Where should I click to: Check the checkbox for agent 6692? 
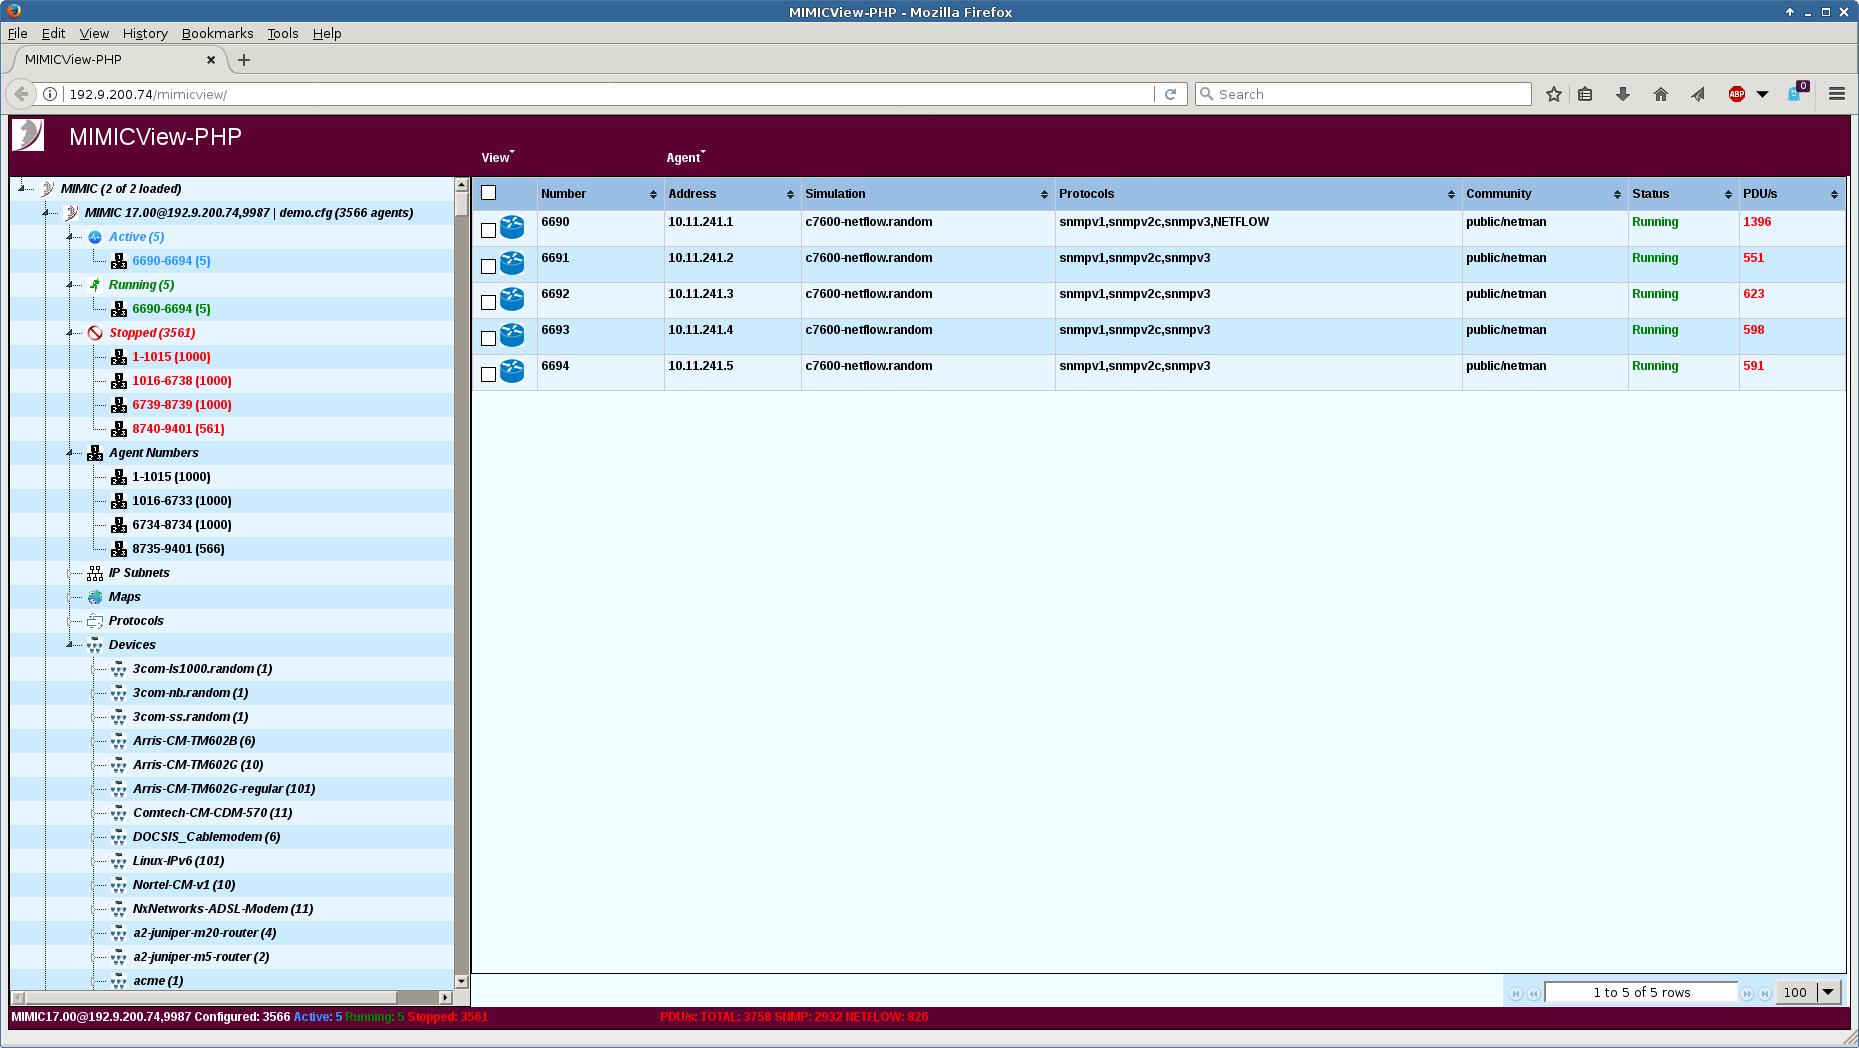coord(489,303)
